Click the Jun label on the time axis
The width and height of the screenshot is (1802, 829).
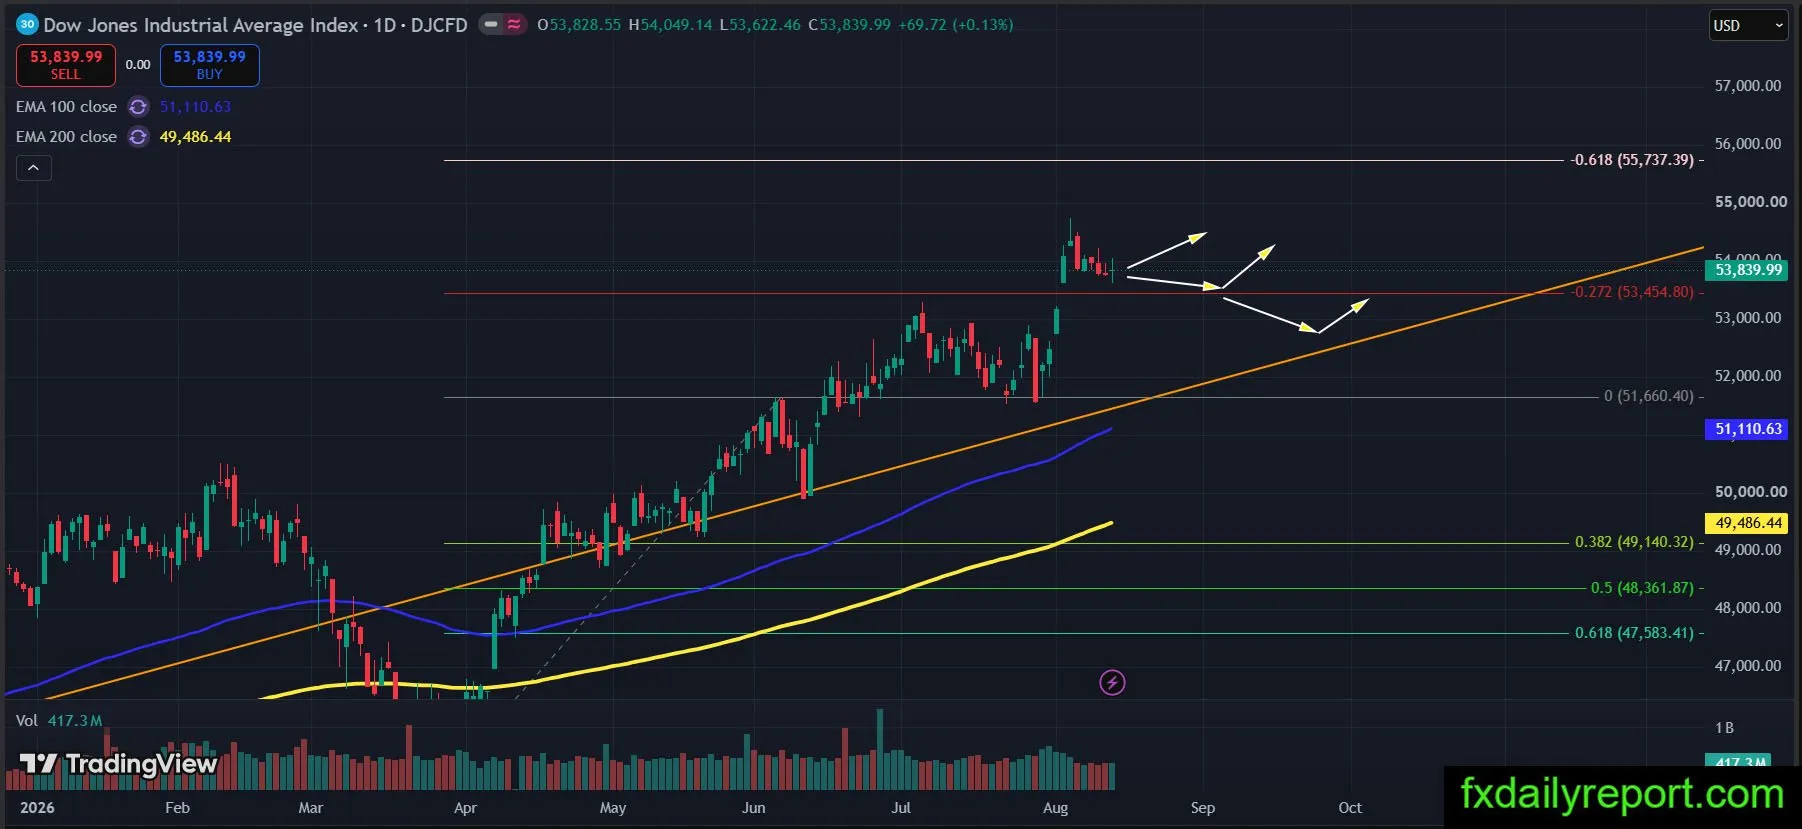[754, 808]
